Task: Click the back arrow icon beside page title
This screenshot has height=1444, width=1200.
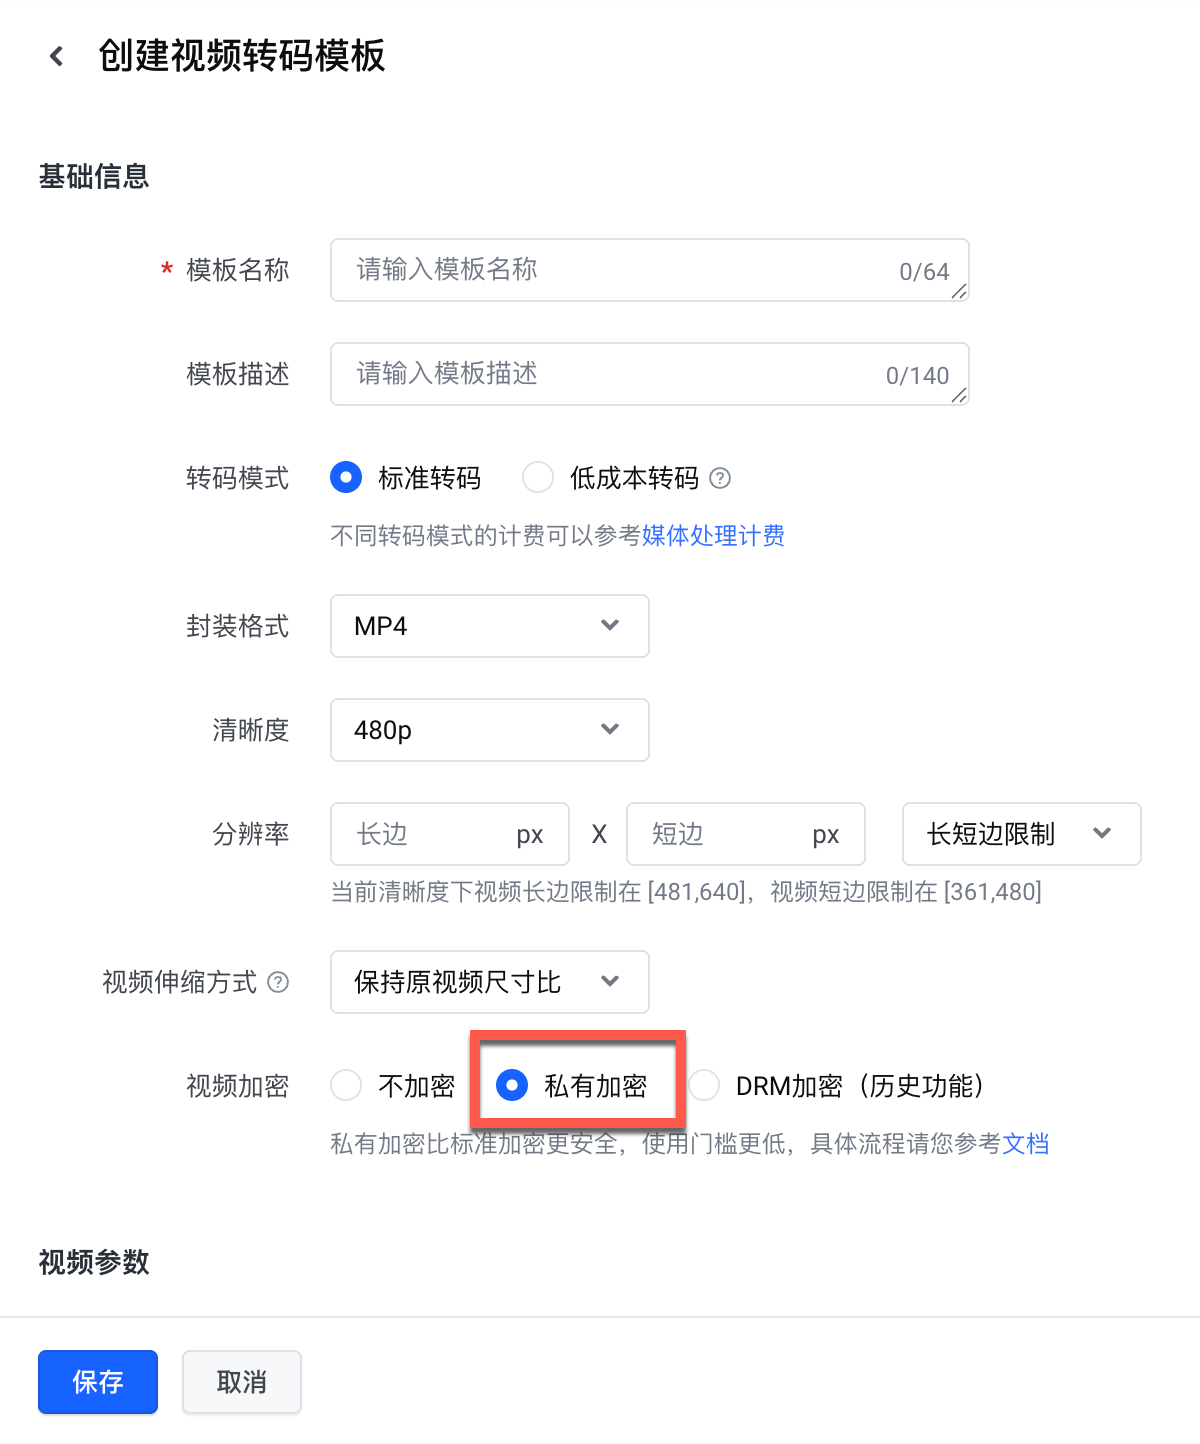Action: pyautogui.click(x=57, y=56)
